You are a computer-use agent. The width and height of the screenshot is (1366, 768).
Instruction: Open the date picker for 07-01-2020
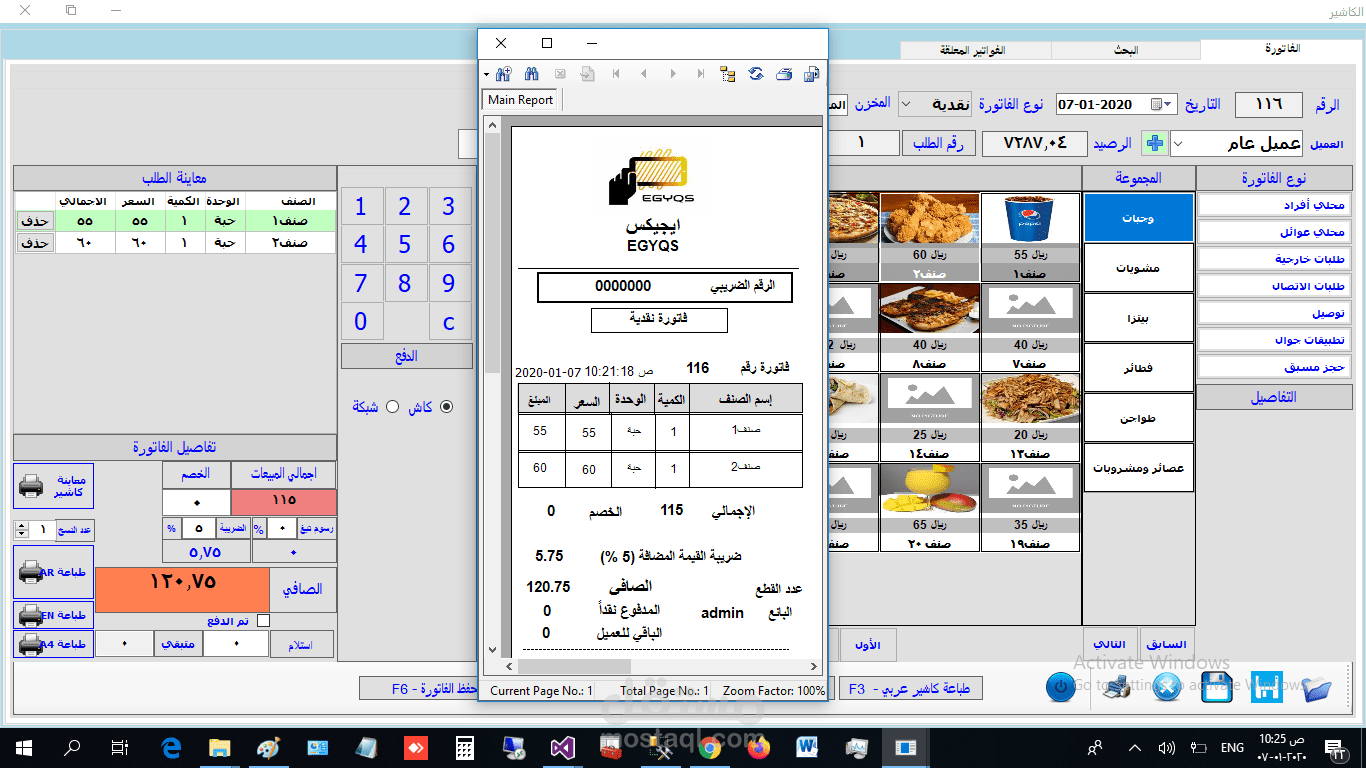[x=1161, y=105]
